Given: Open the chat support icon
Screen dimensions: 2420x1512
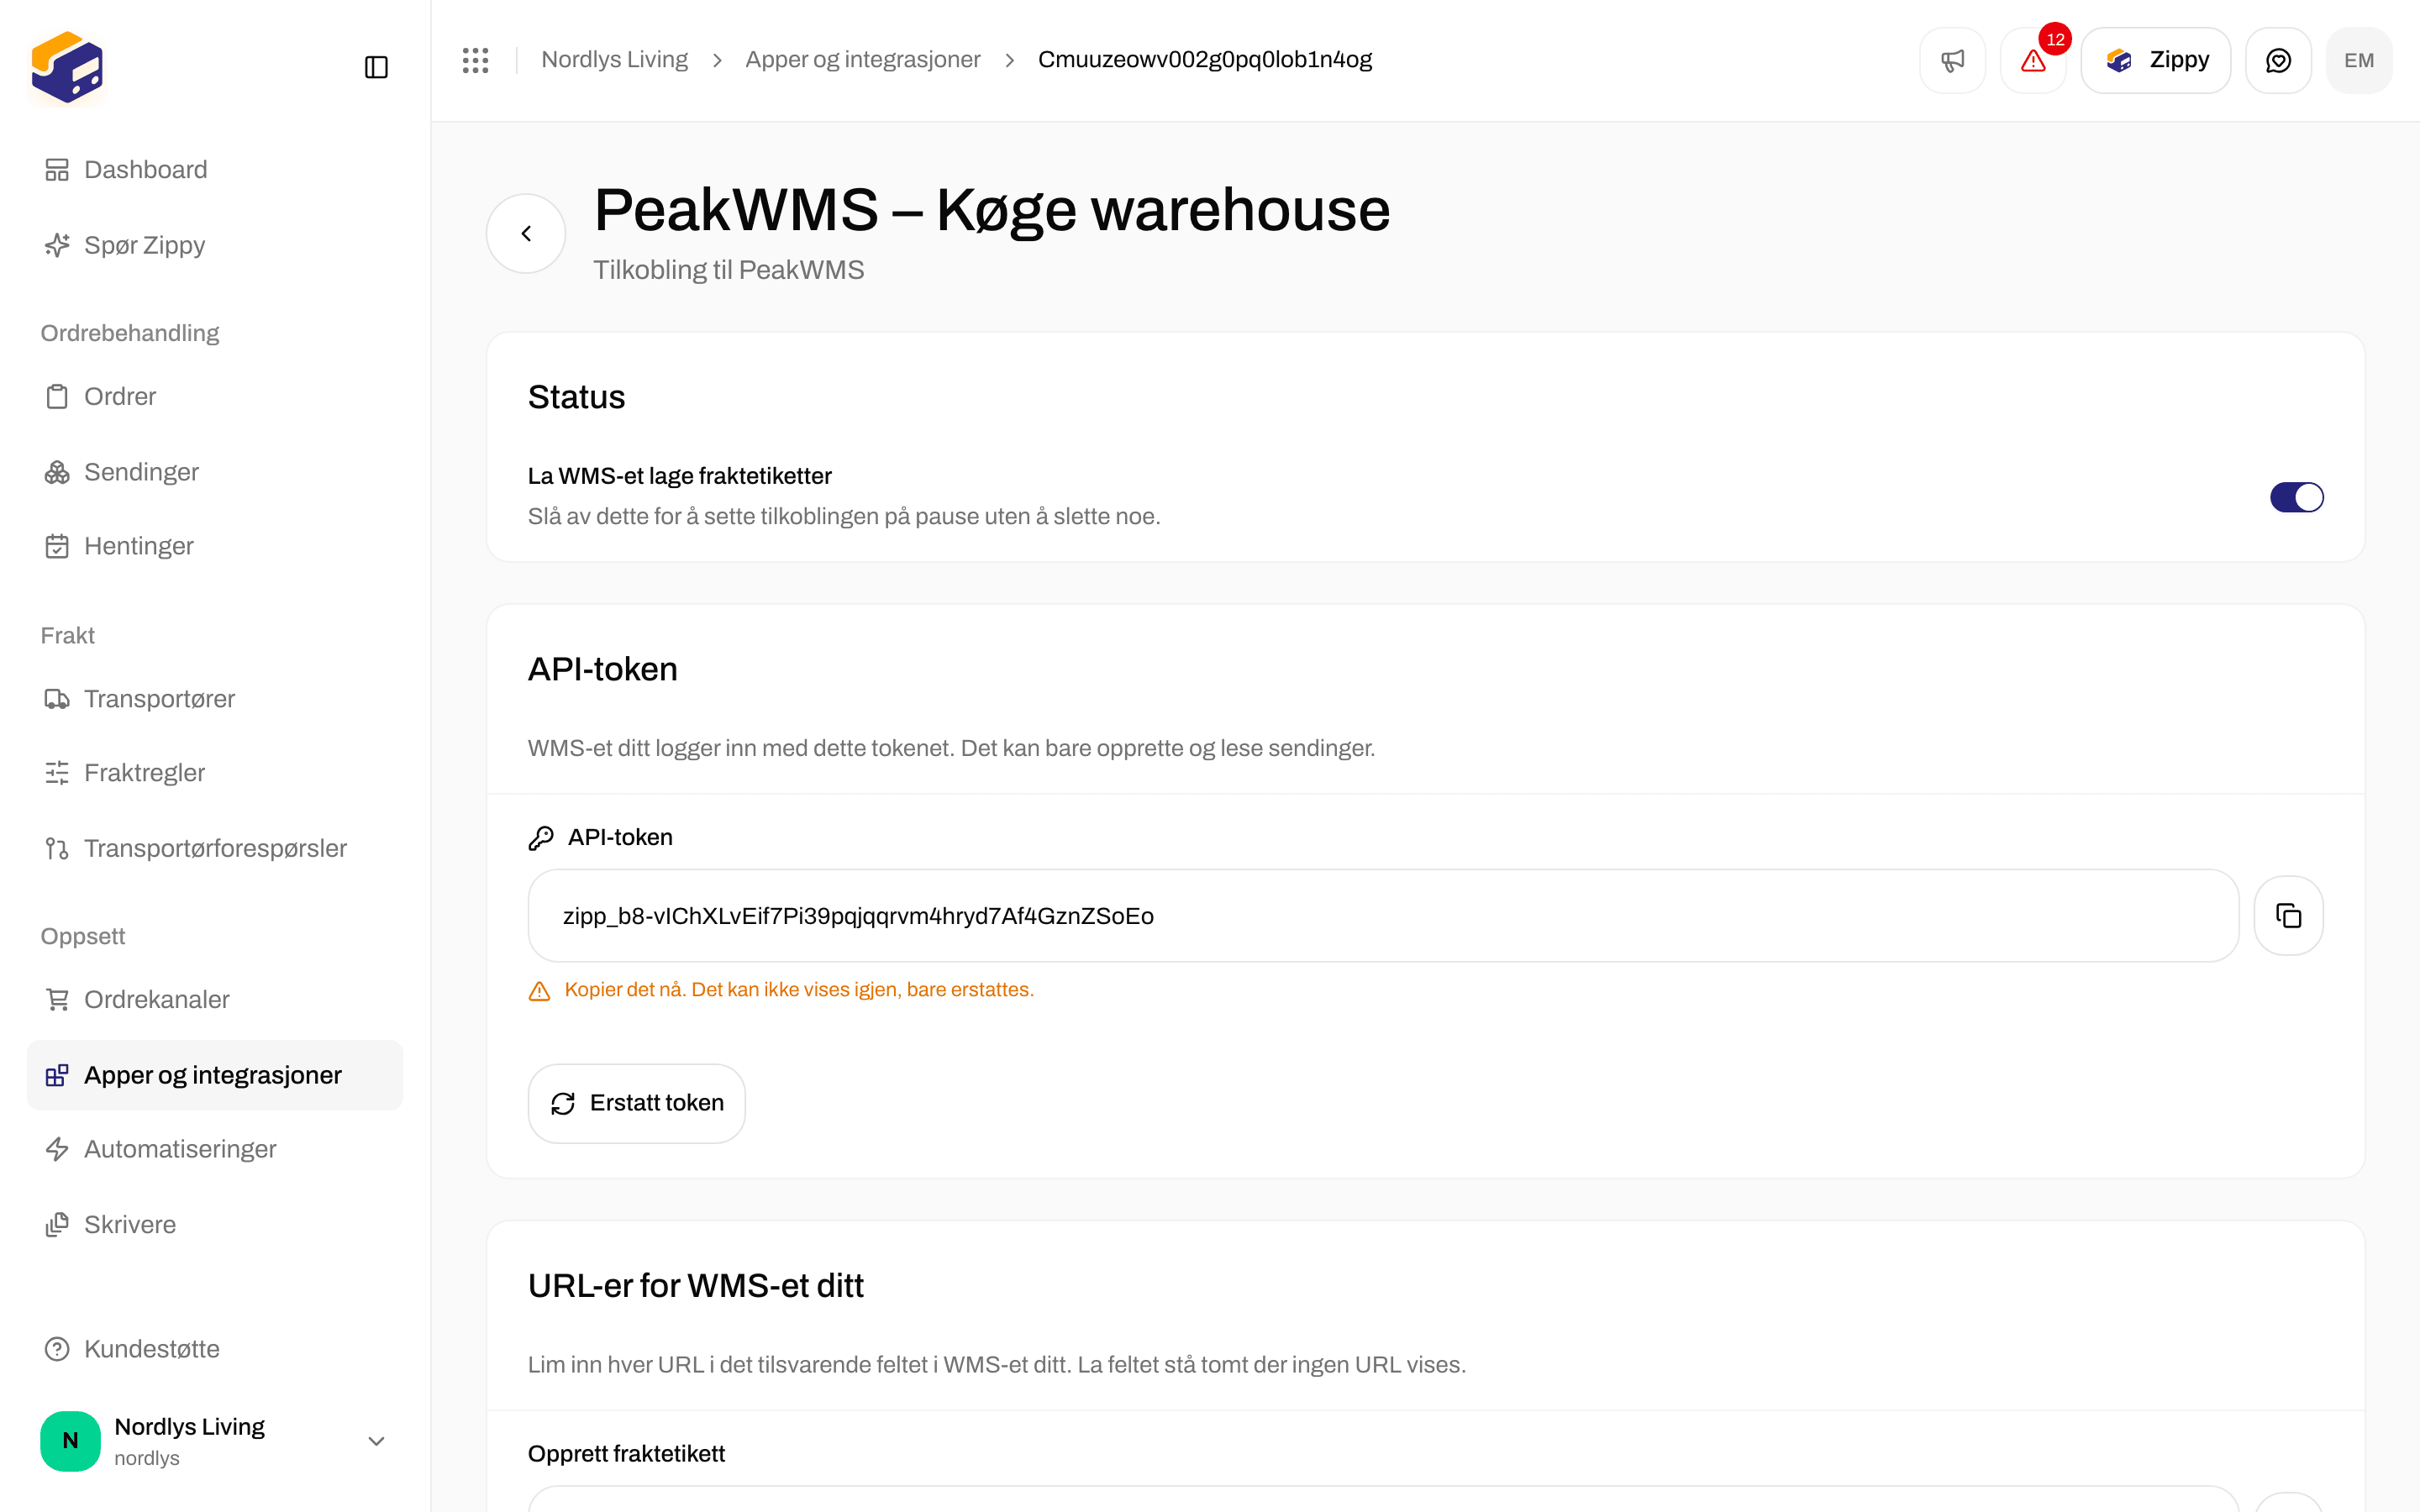Looking at the screenshot, I should [x=2278, y=60].
